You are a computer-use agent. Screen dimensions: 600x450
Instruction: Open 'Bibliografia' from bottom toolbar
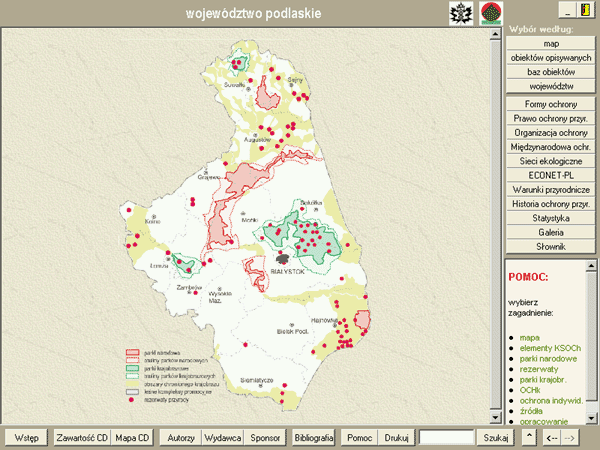[313, 437]
